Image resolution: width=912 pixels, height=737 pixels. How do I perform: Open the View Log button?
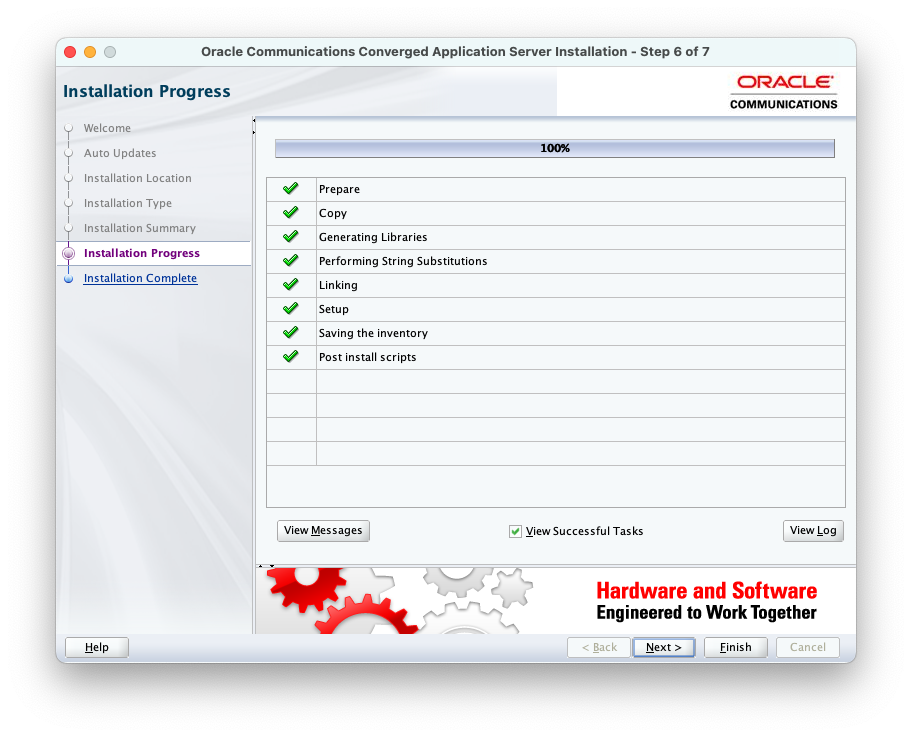coord(813,531)
